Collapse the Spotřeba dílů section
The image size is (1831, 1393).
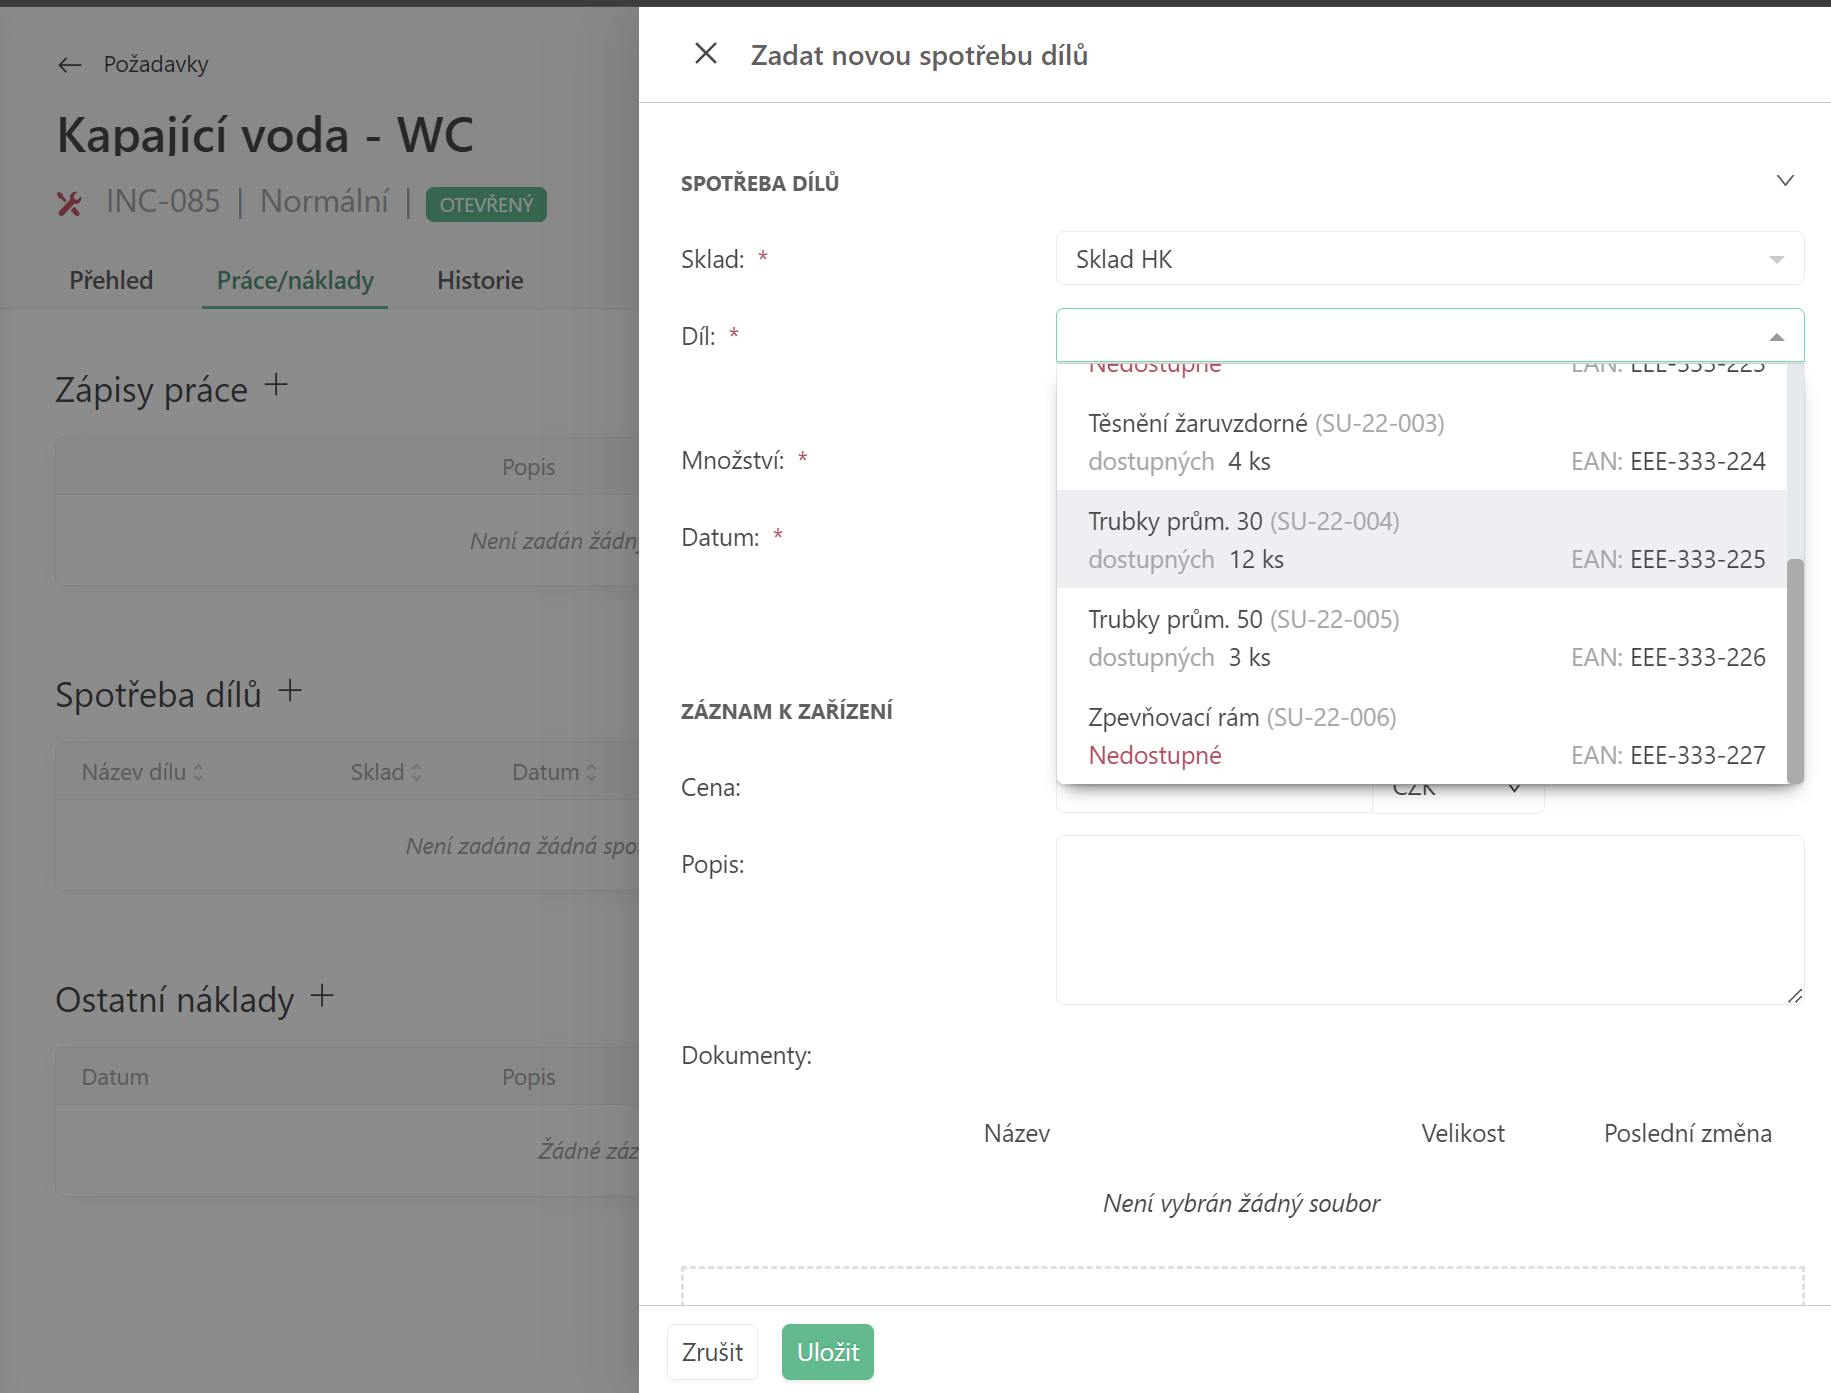click(x=1784, y=181)
